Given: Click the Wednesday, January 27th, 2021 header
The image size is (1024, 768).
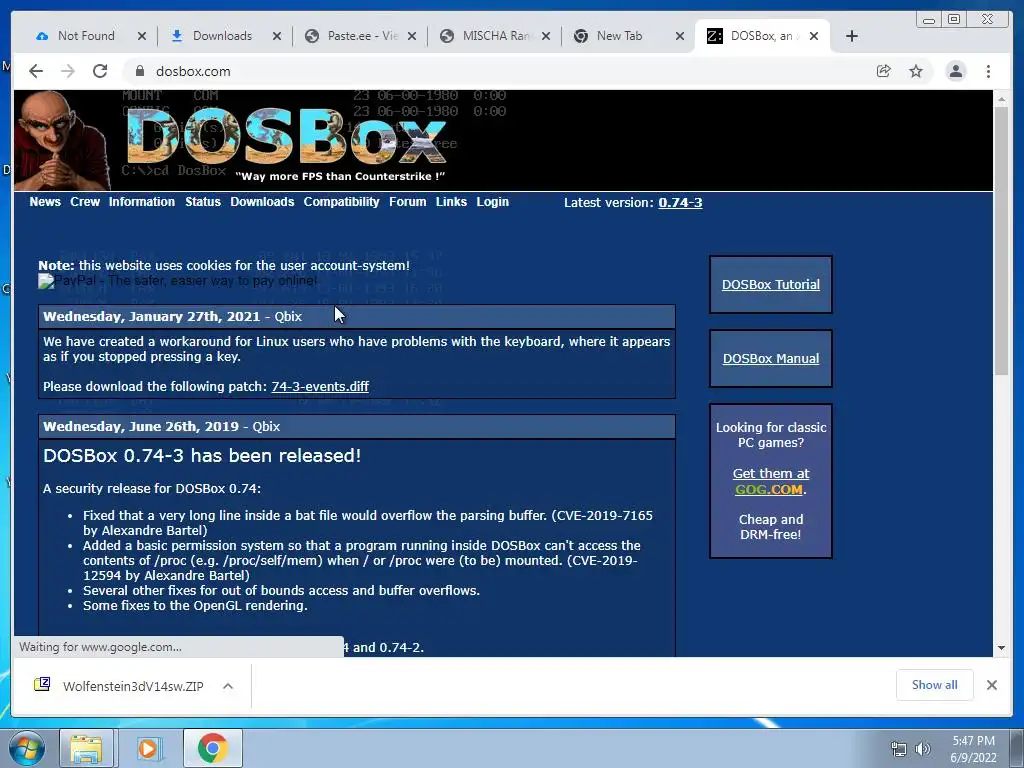Looking at the screenshot, I should [x=357, y=317].
